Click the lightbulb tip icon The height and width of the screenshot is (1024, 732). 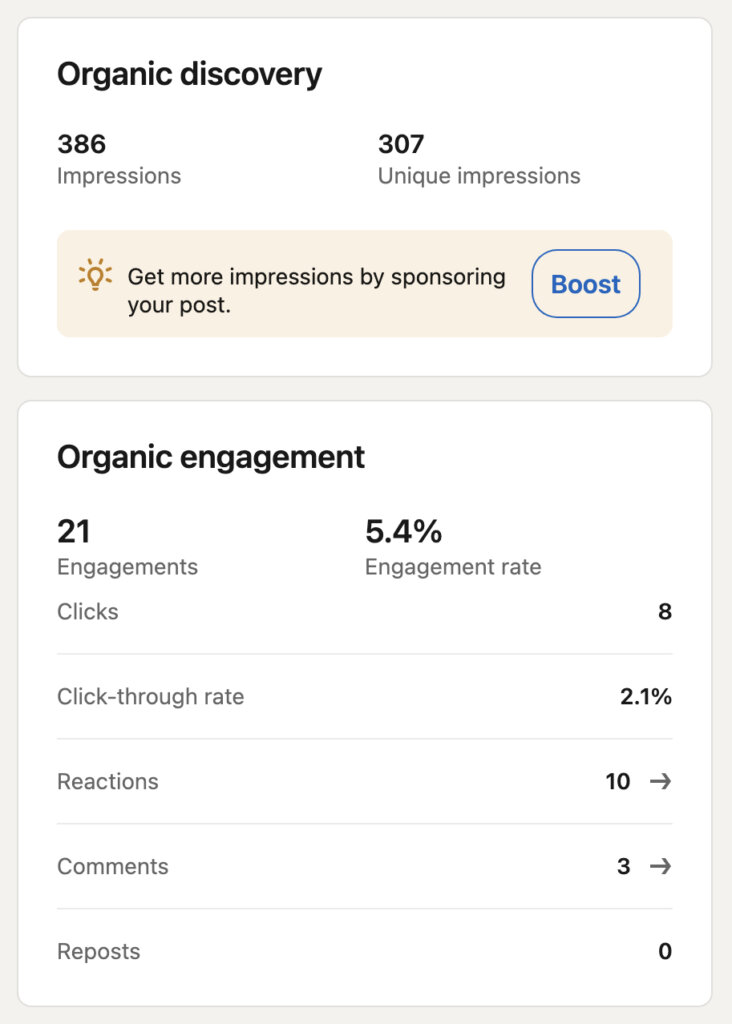pos(95,275)
